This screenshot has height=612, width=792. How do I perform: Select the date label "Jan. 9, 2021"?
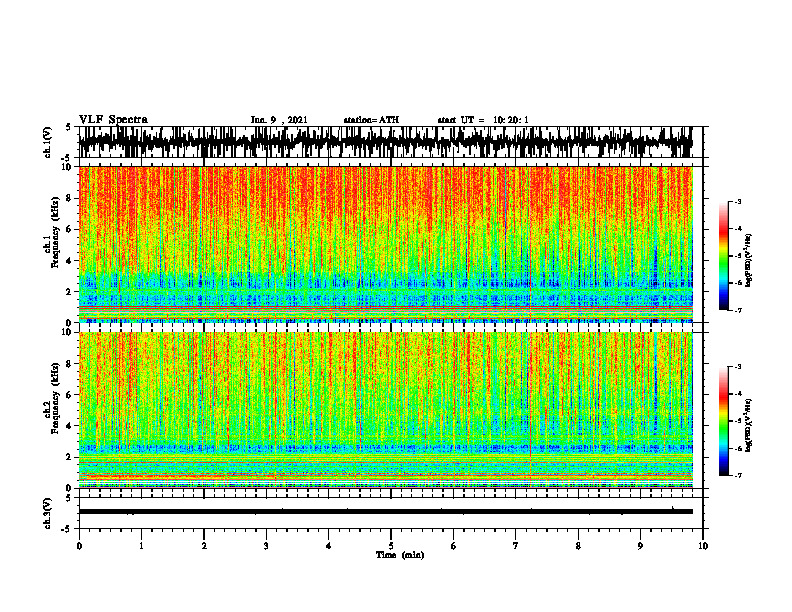(279, 120)
